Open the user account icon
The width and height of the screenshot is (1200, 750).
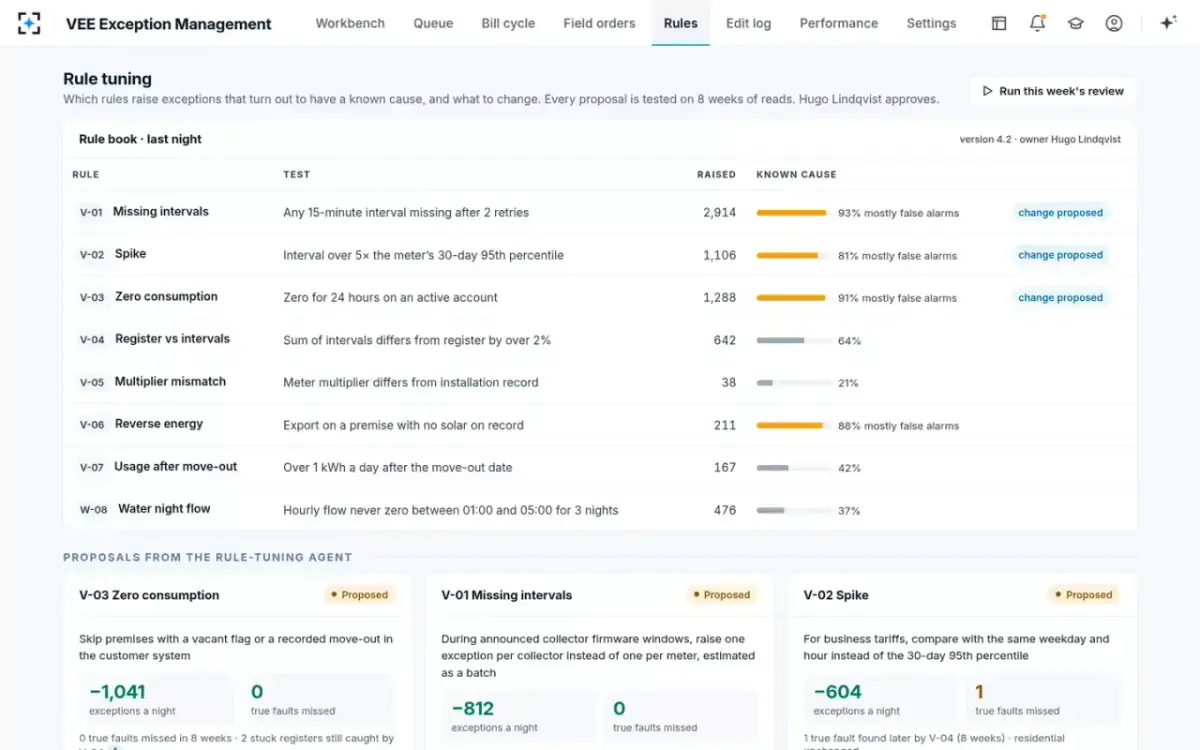(1114, 23)
